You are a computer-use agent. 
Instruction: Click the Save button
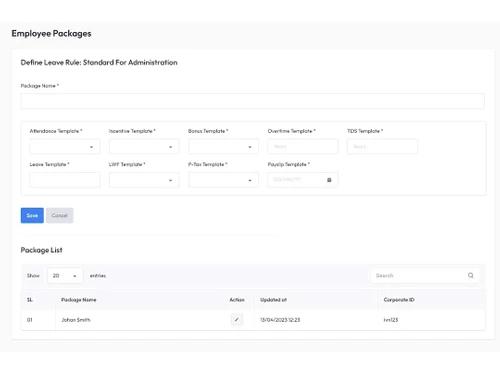click(32, 215)
